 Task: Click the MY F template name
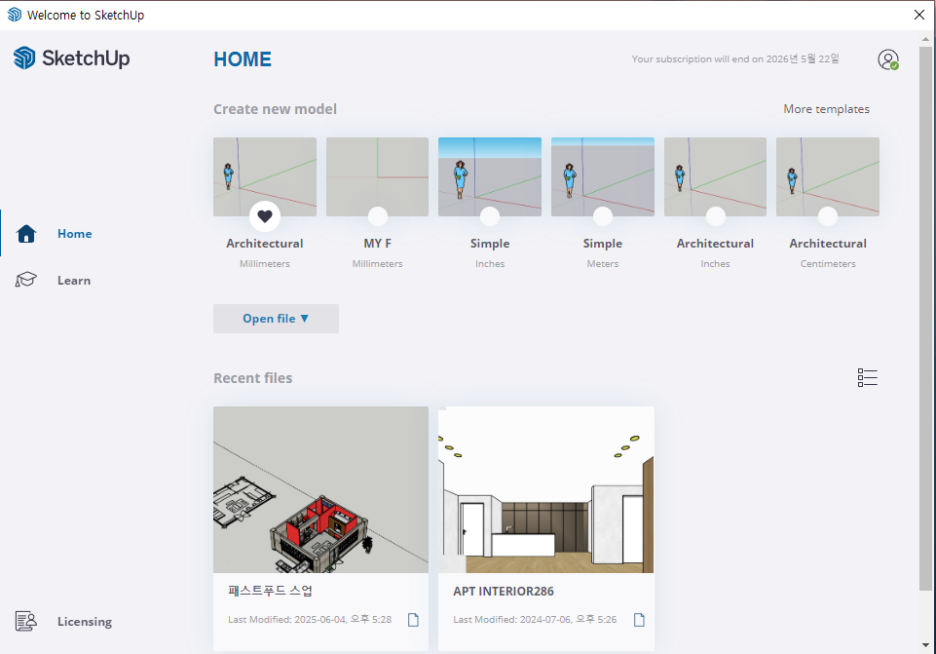pyautogui.click(x=377, y=243)
